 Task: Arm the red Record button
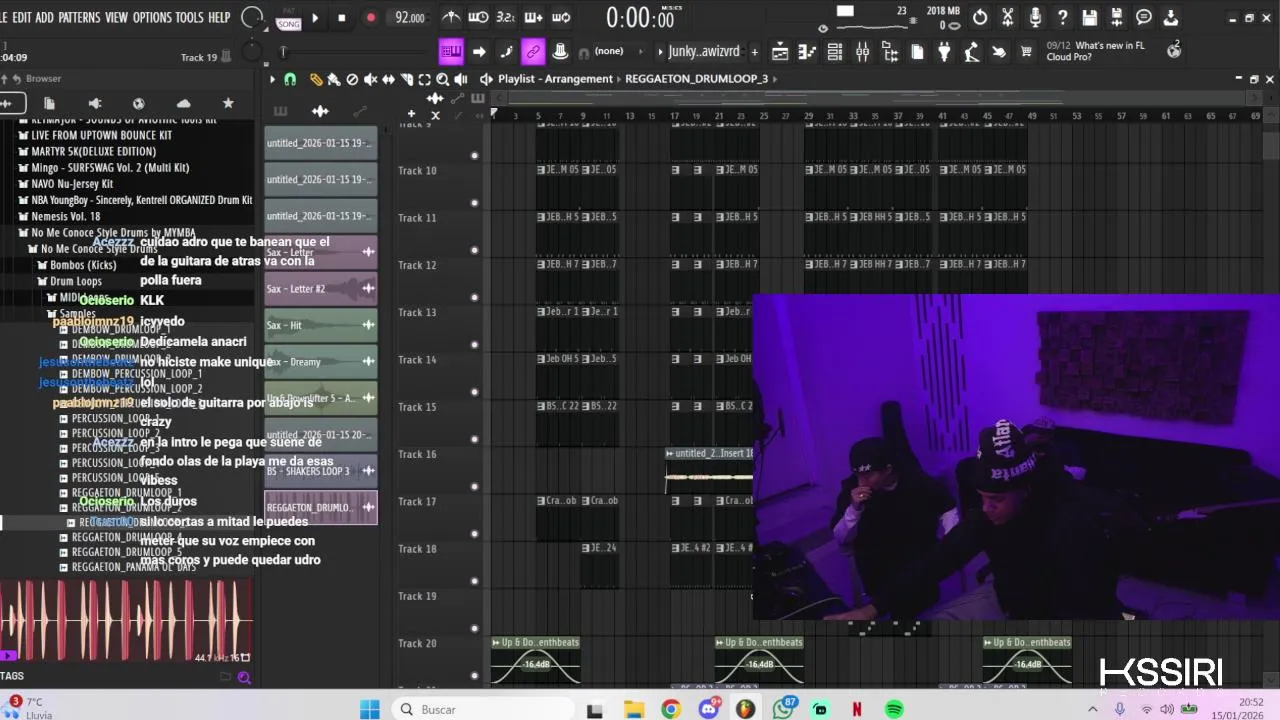point(371,18)
